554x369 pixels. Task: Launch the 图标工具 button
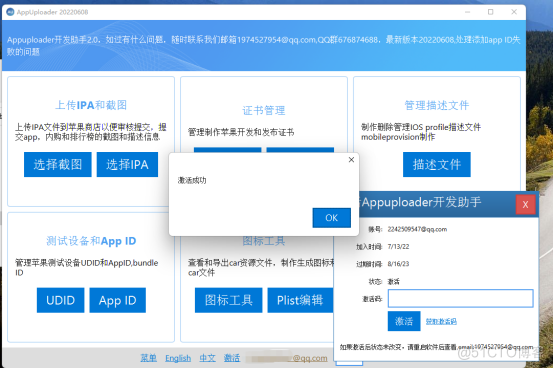(x=229, y=300)
